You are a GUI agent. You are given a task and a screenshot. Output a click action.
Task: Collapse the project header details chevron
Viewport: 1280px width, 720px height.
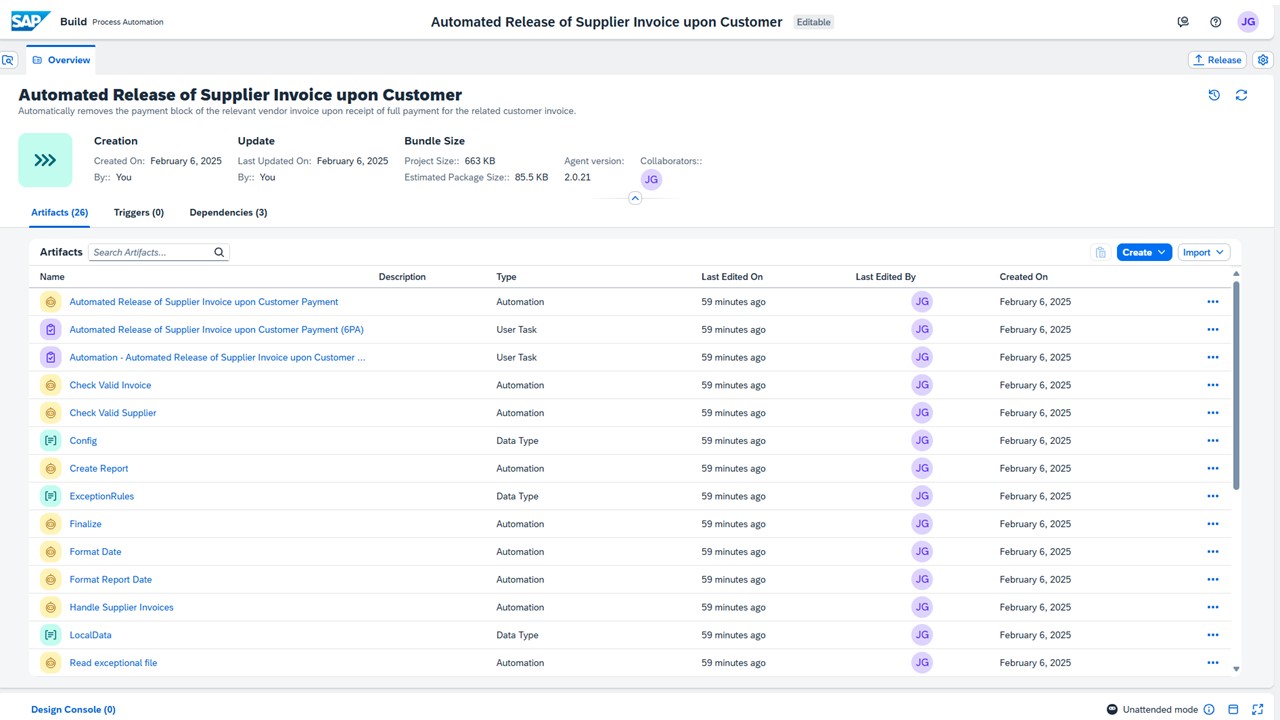(635, 199)
